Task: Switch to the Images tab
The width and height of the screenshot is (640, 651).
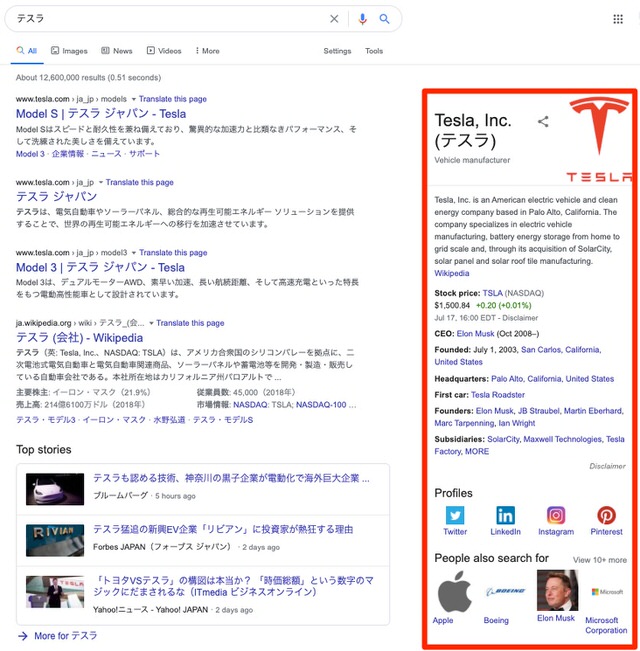Action: point(69,51)
